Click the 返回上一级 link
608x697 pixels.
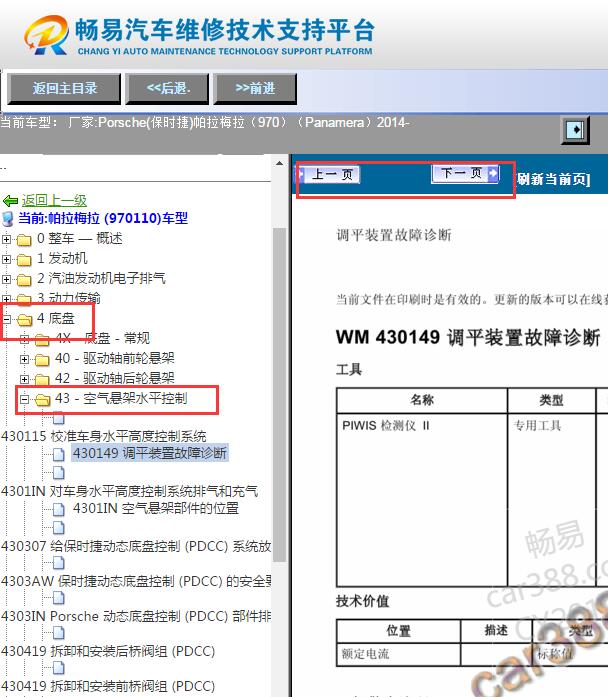[x=54, y=200]
